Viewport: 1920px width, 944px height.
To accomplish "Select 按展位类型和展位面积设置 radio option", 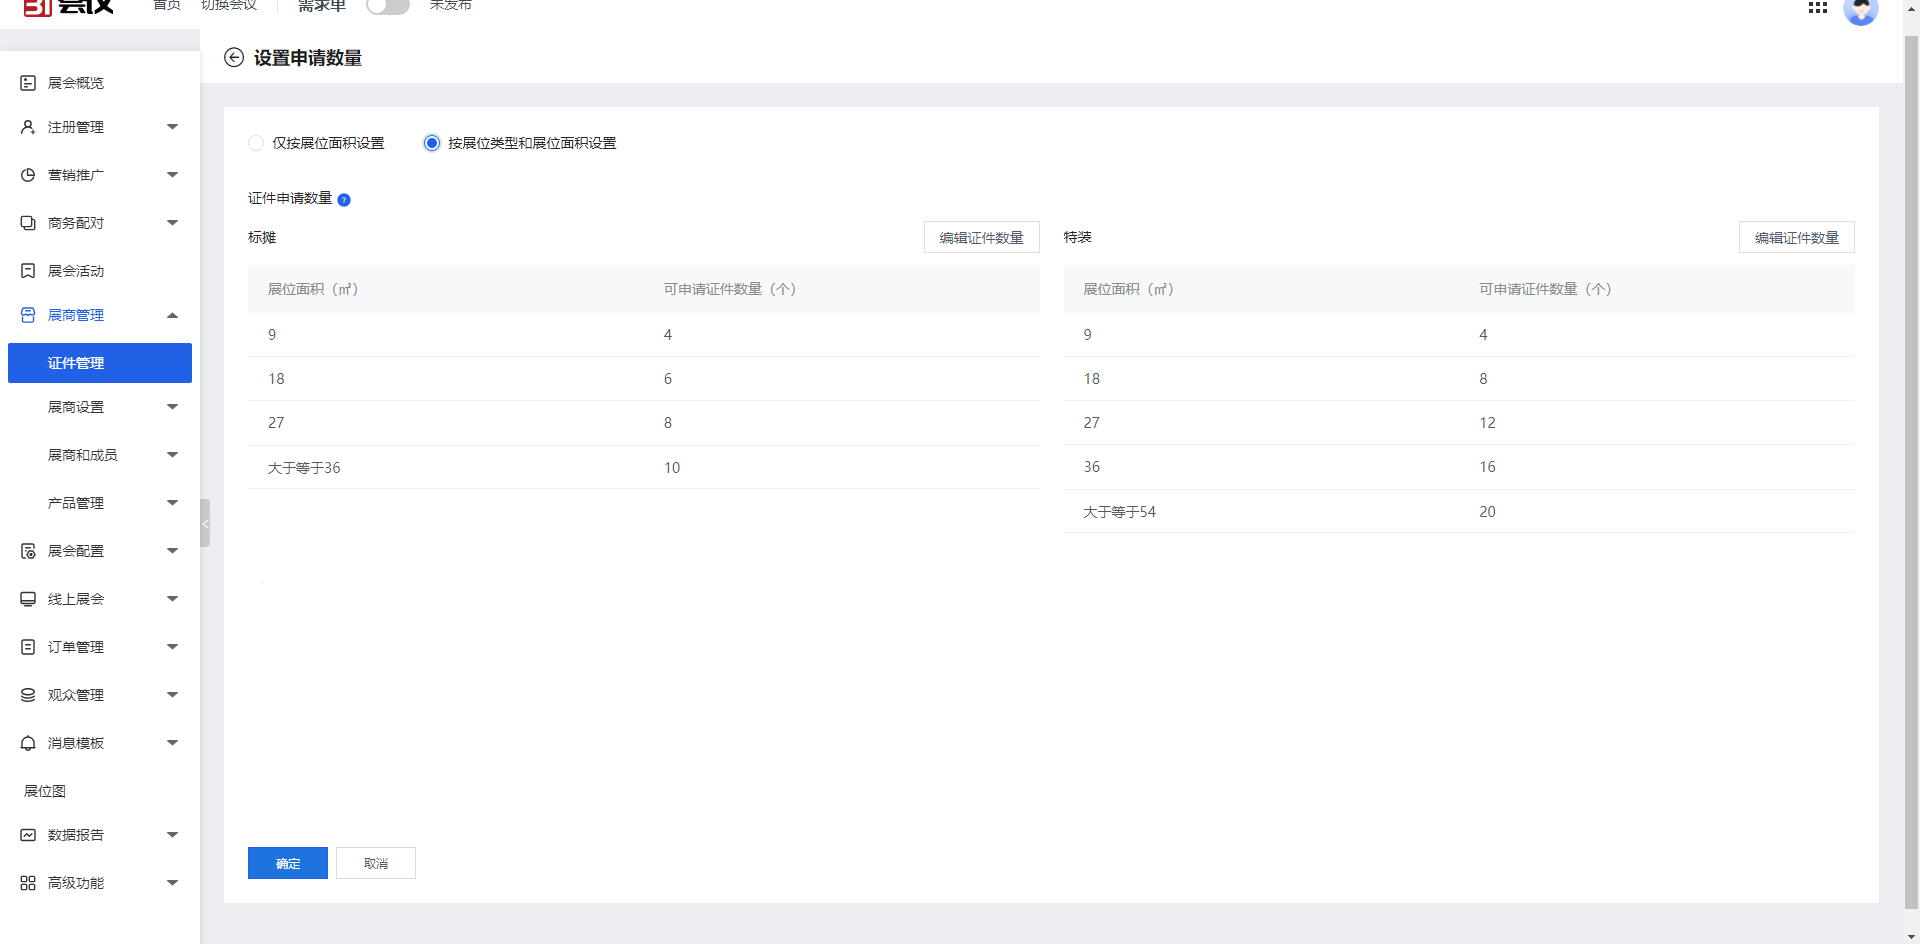I will pyautogui.click(x=432, y=143).
